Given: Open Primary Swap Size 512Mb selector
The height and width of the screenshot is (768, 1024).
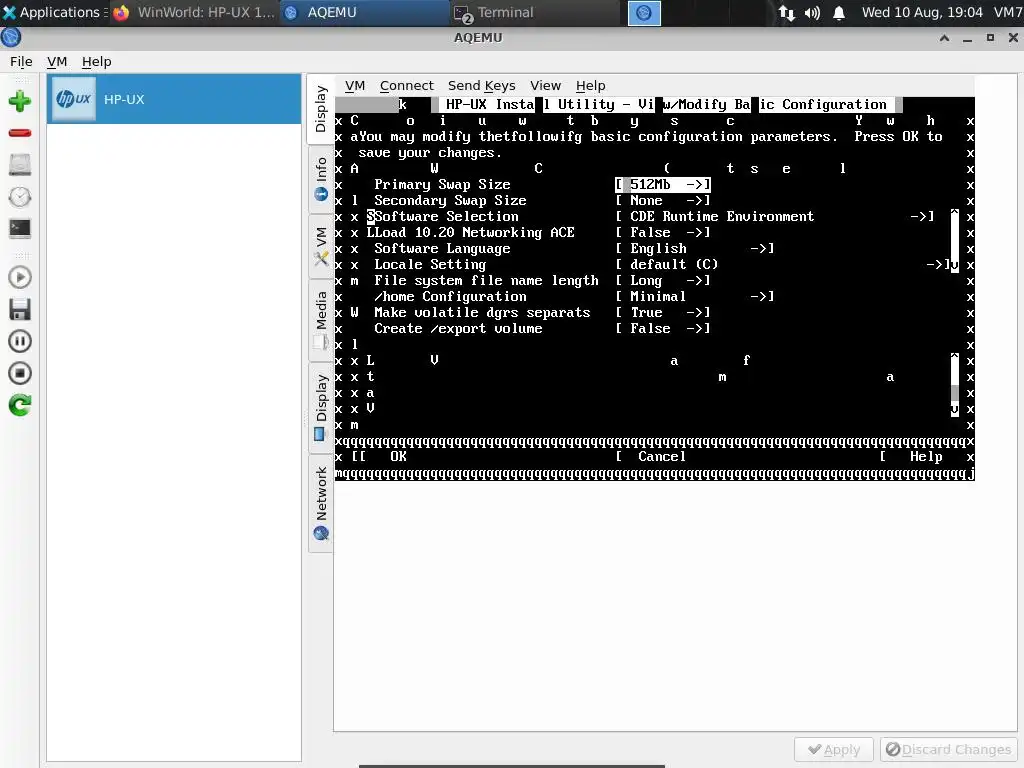Looking at the screenshot, I should (x=663, y=185).
